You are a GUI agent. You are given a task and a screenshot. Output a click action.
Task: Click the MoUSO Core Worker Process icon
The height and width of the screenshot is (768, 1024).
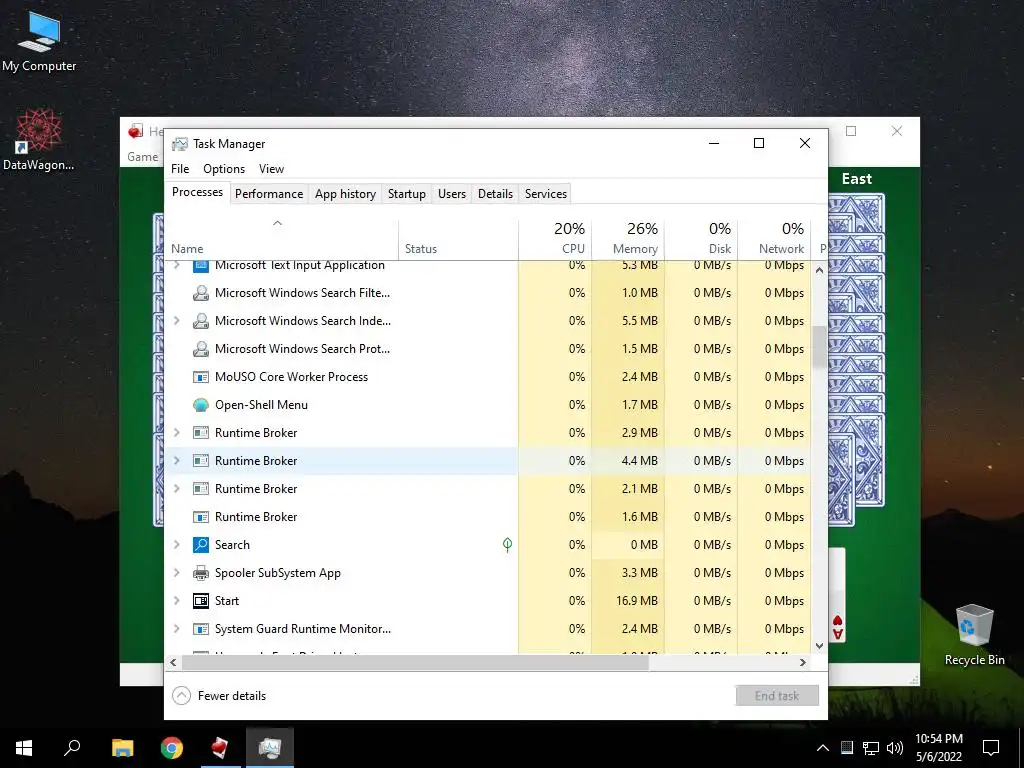[200, 377]
